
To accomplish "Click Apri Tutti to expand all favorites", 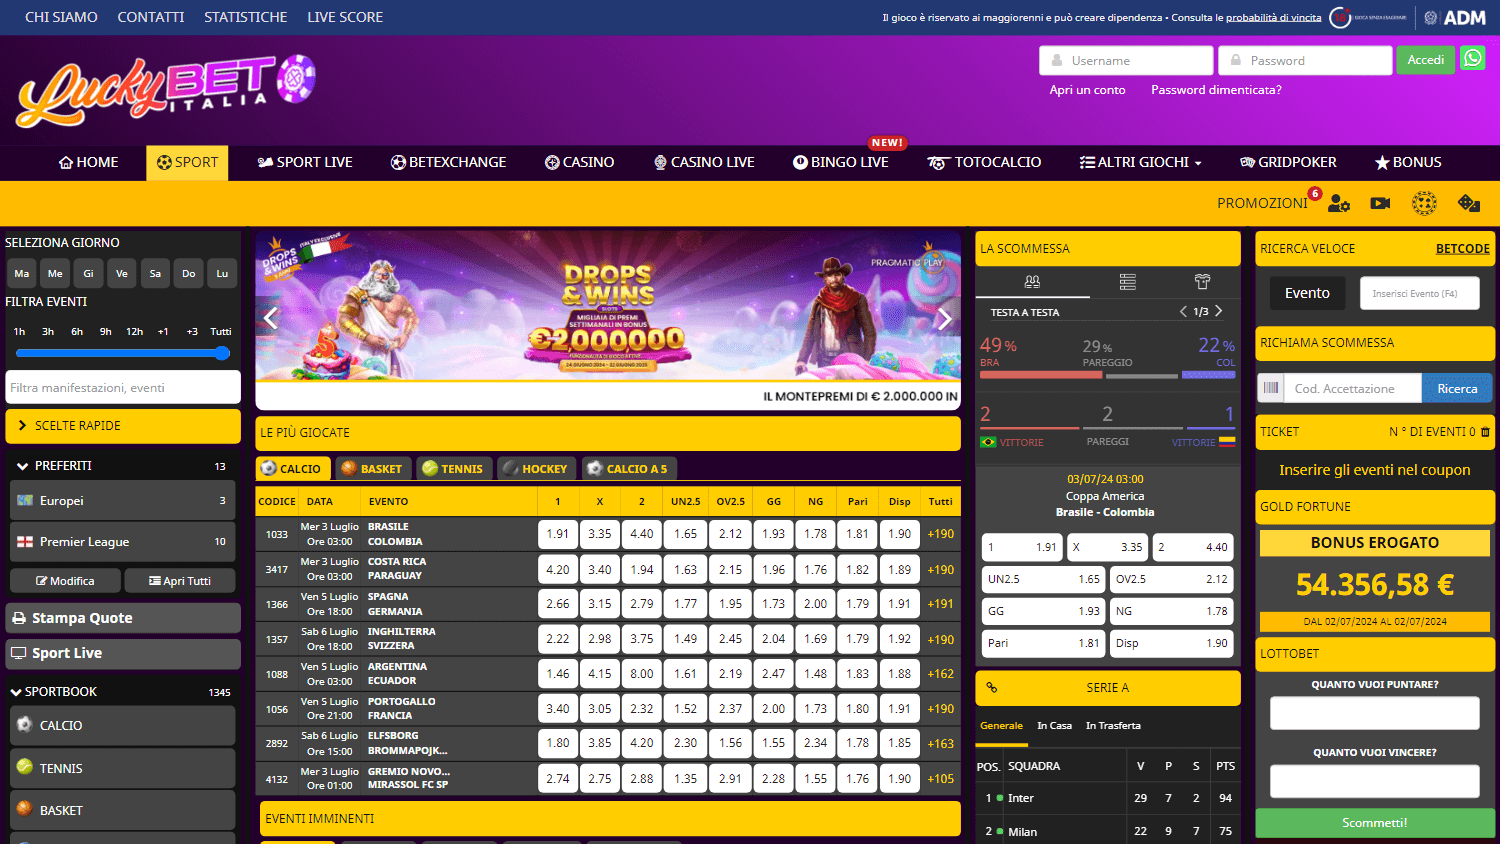I will pos(180,581).
